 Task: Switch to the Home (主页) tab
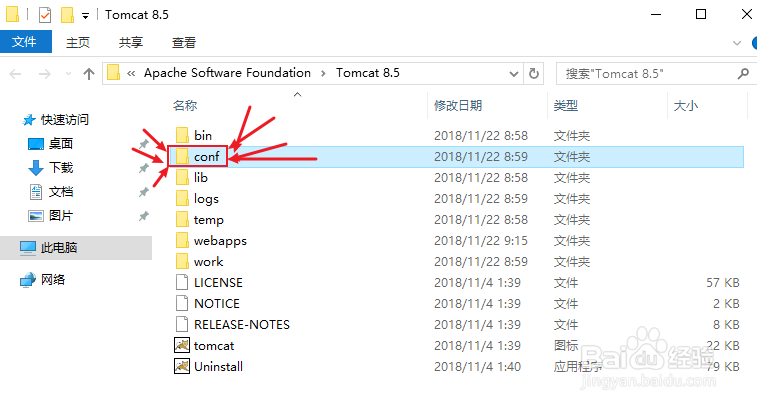pos(78,42)
